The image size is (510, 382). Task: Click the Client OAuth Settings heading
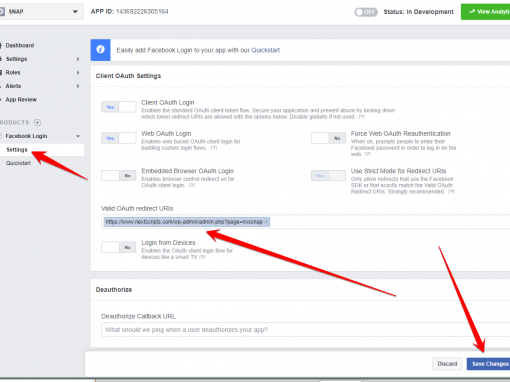click(x=128, y=76)
